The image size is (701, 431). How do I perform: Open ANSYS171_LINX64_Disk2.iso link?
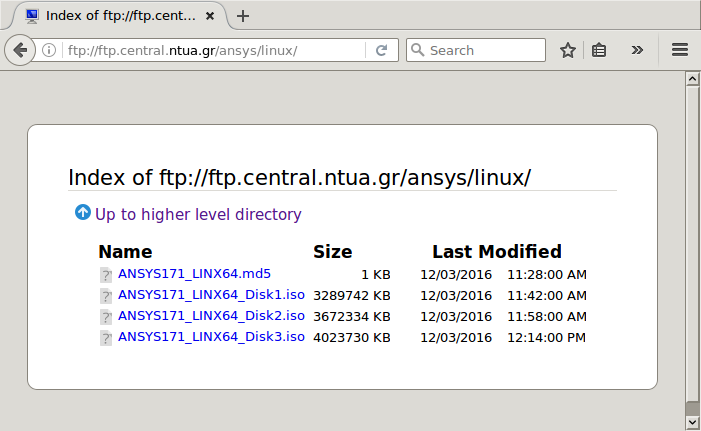click(x=211, y=316)
